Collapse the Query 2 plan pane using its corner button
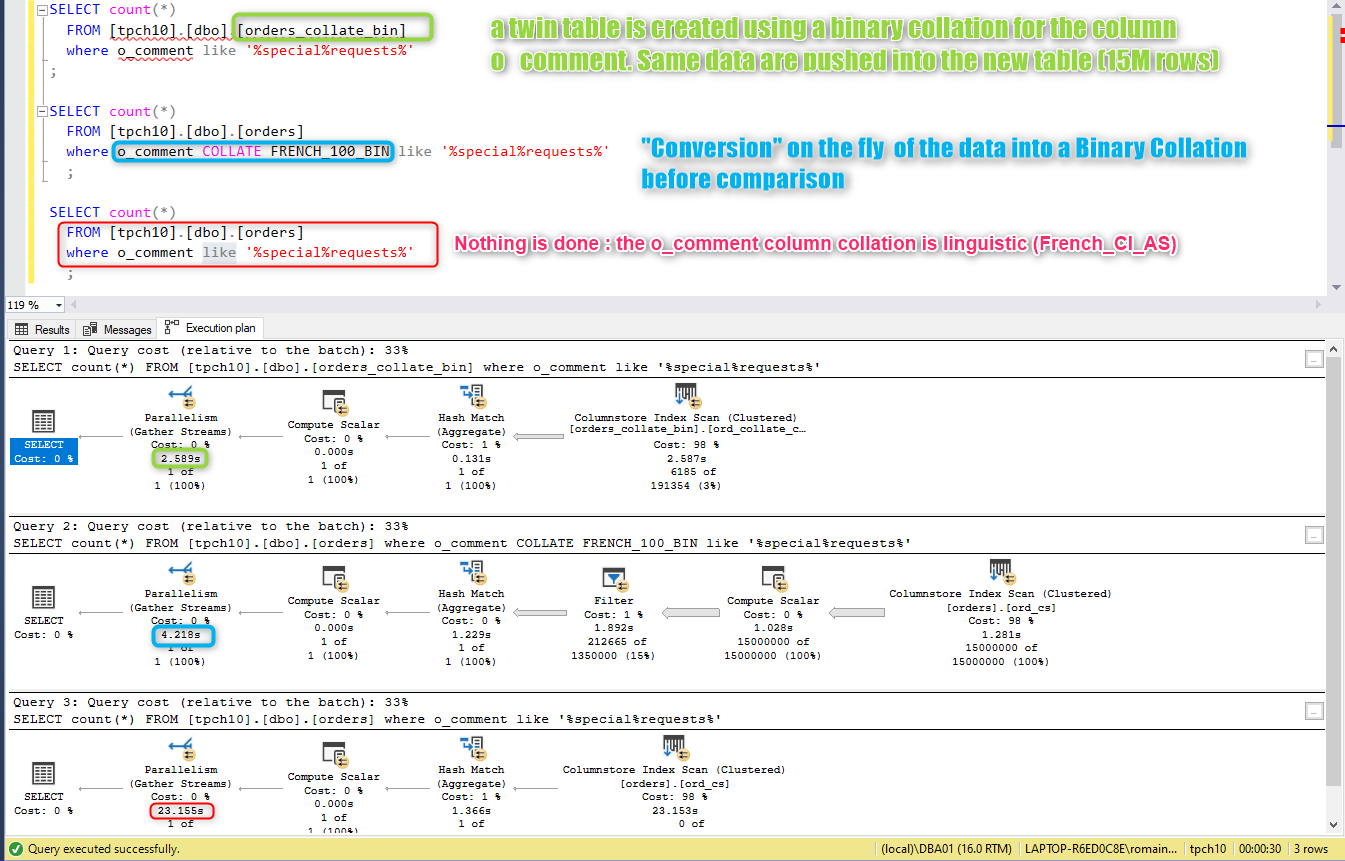The height and width of the screenshot is (861, 1345). point(1315,535)
